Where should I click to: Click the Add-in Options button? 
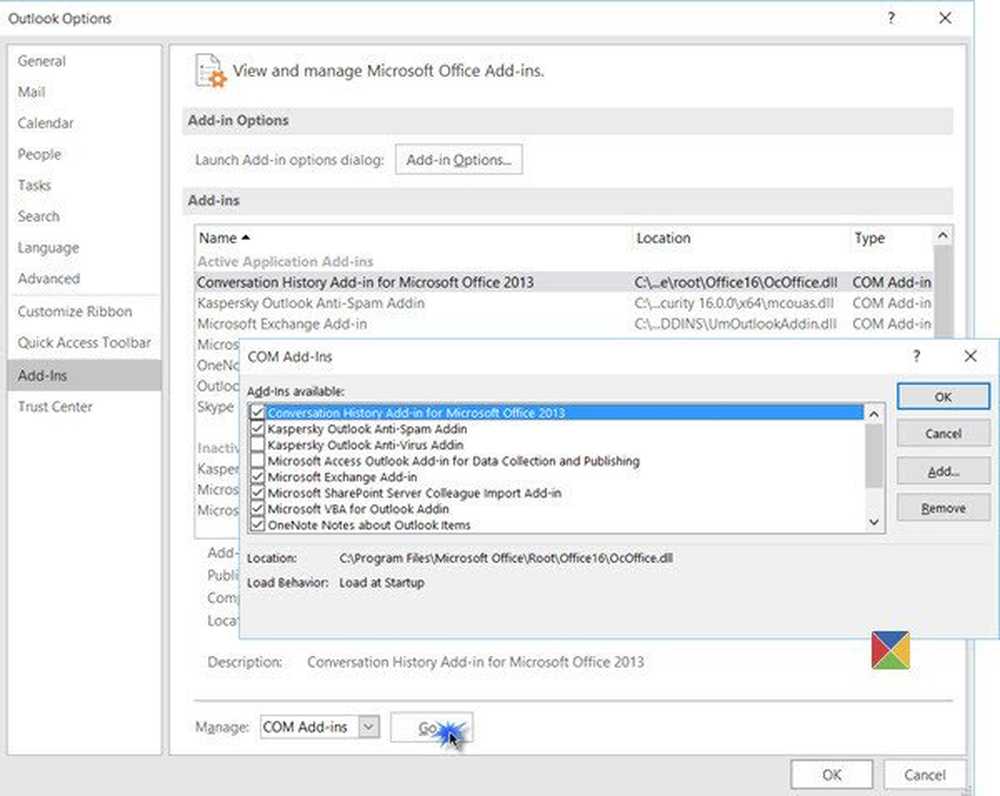458,159
